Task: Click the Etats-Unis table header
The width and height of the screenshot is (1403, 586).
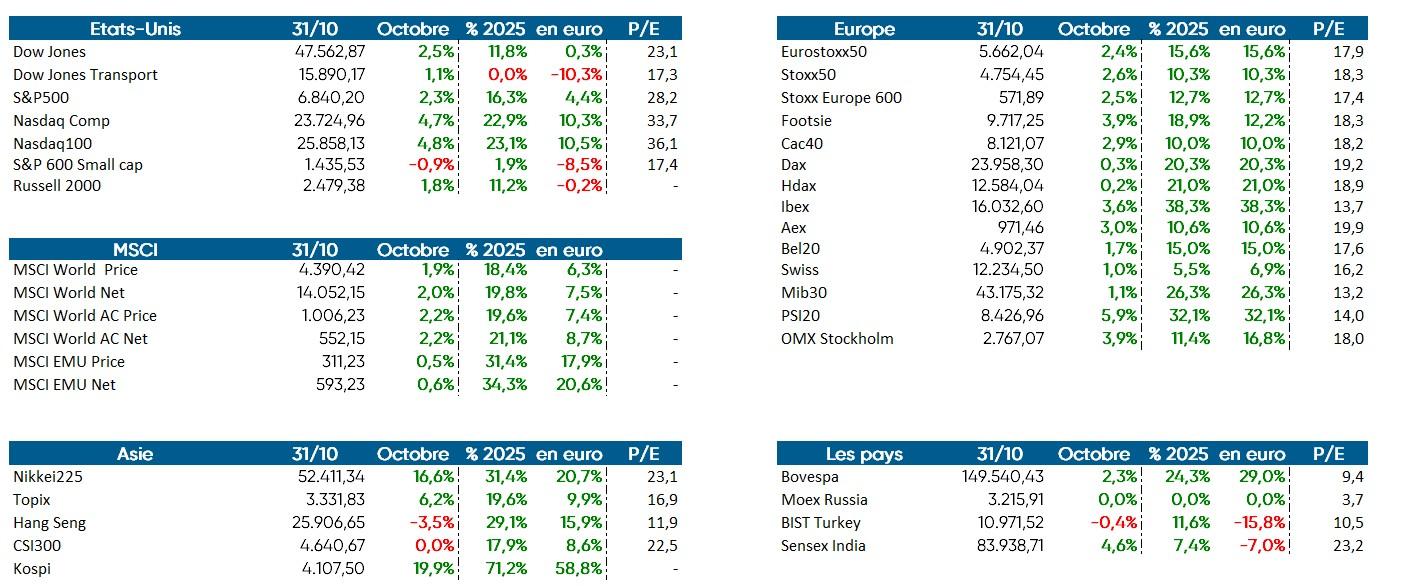Action: pos(136,29)
